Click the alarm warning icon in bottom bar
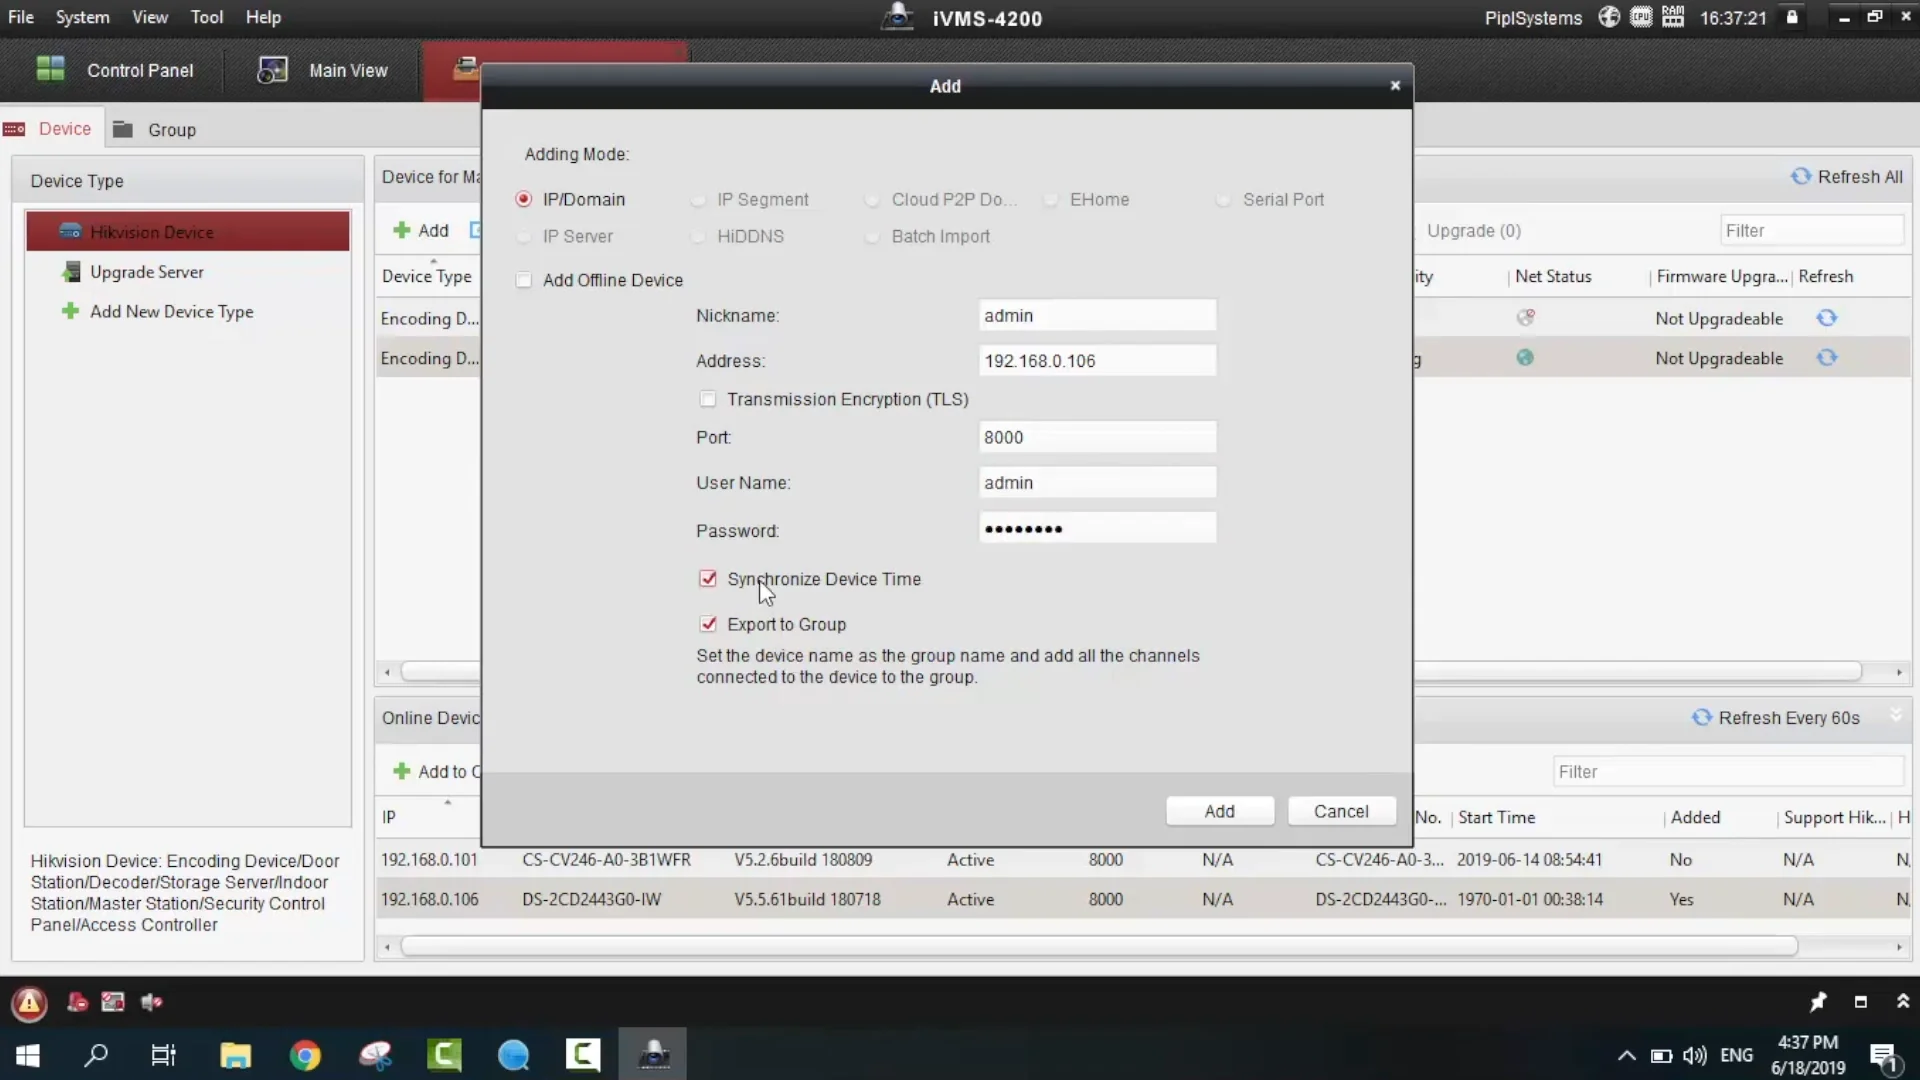 [29, 1003]
